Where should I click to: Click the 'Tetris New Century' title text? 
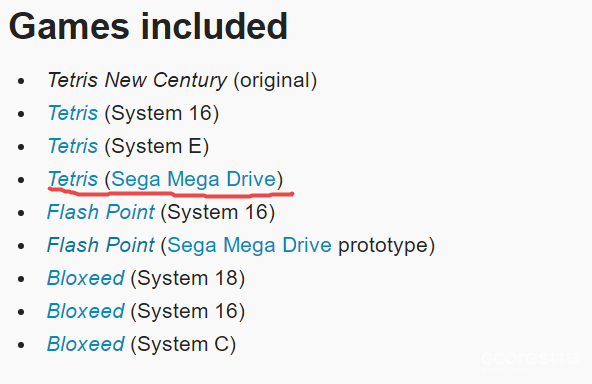pos(137,80)
